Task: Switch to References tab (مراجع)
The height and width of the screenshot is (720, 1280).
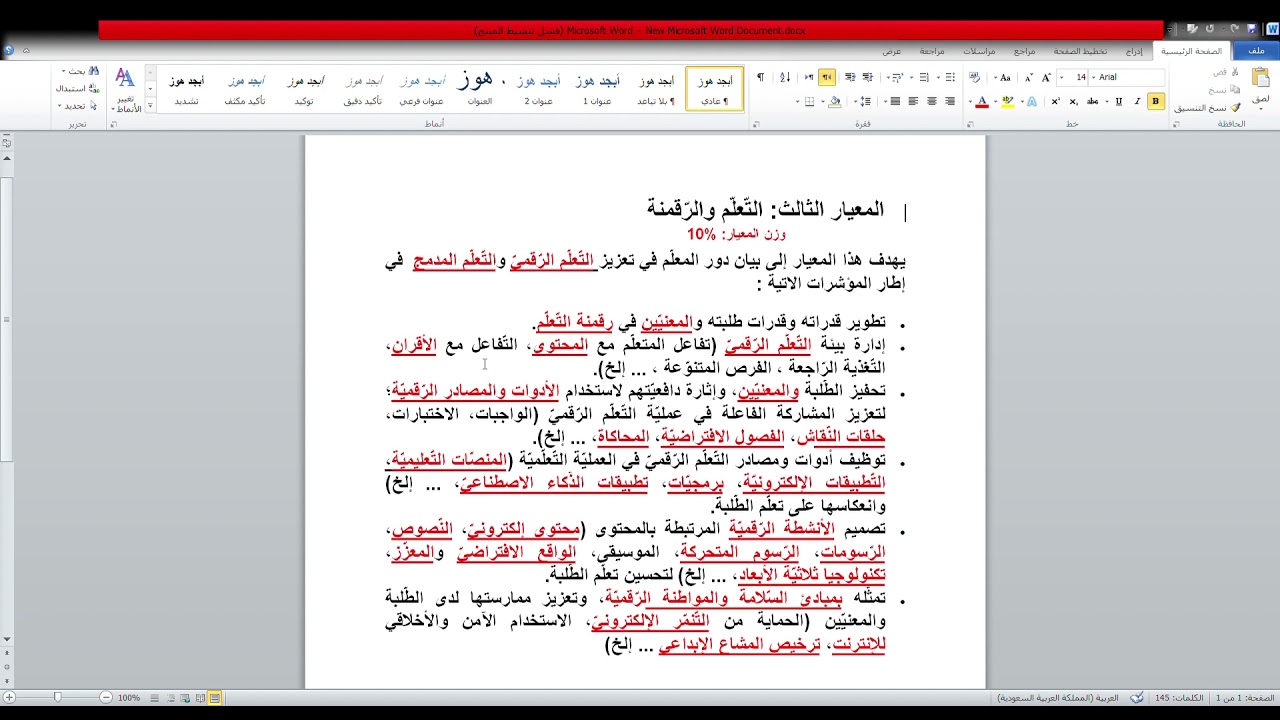Action: 1024,51
